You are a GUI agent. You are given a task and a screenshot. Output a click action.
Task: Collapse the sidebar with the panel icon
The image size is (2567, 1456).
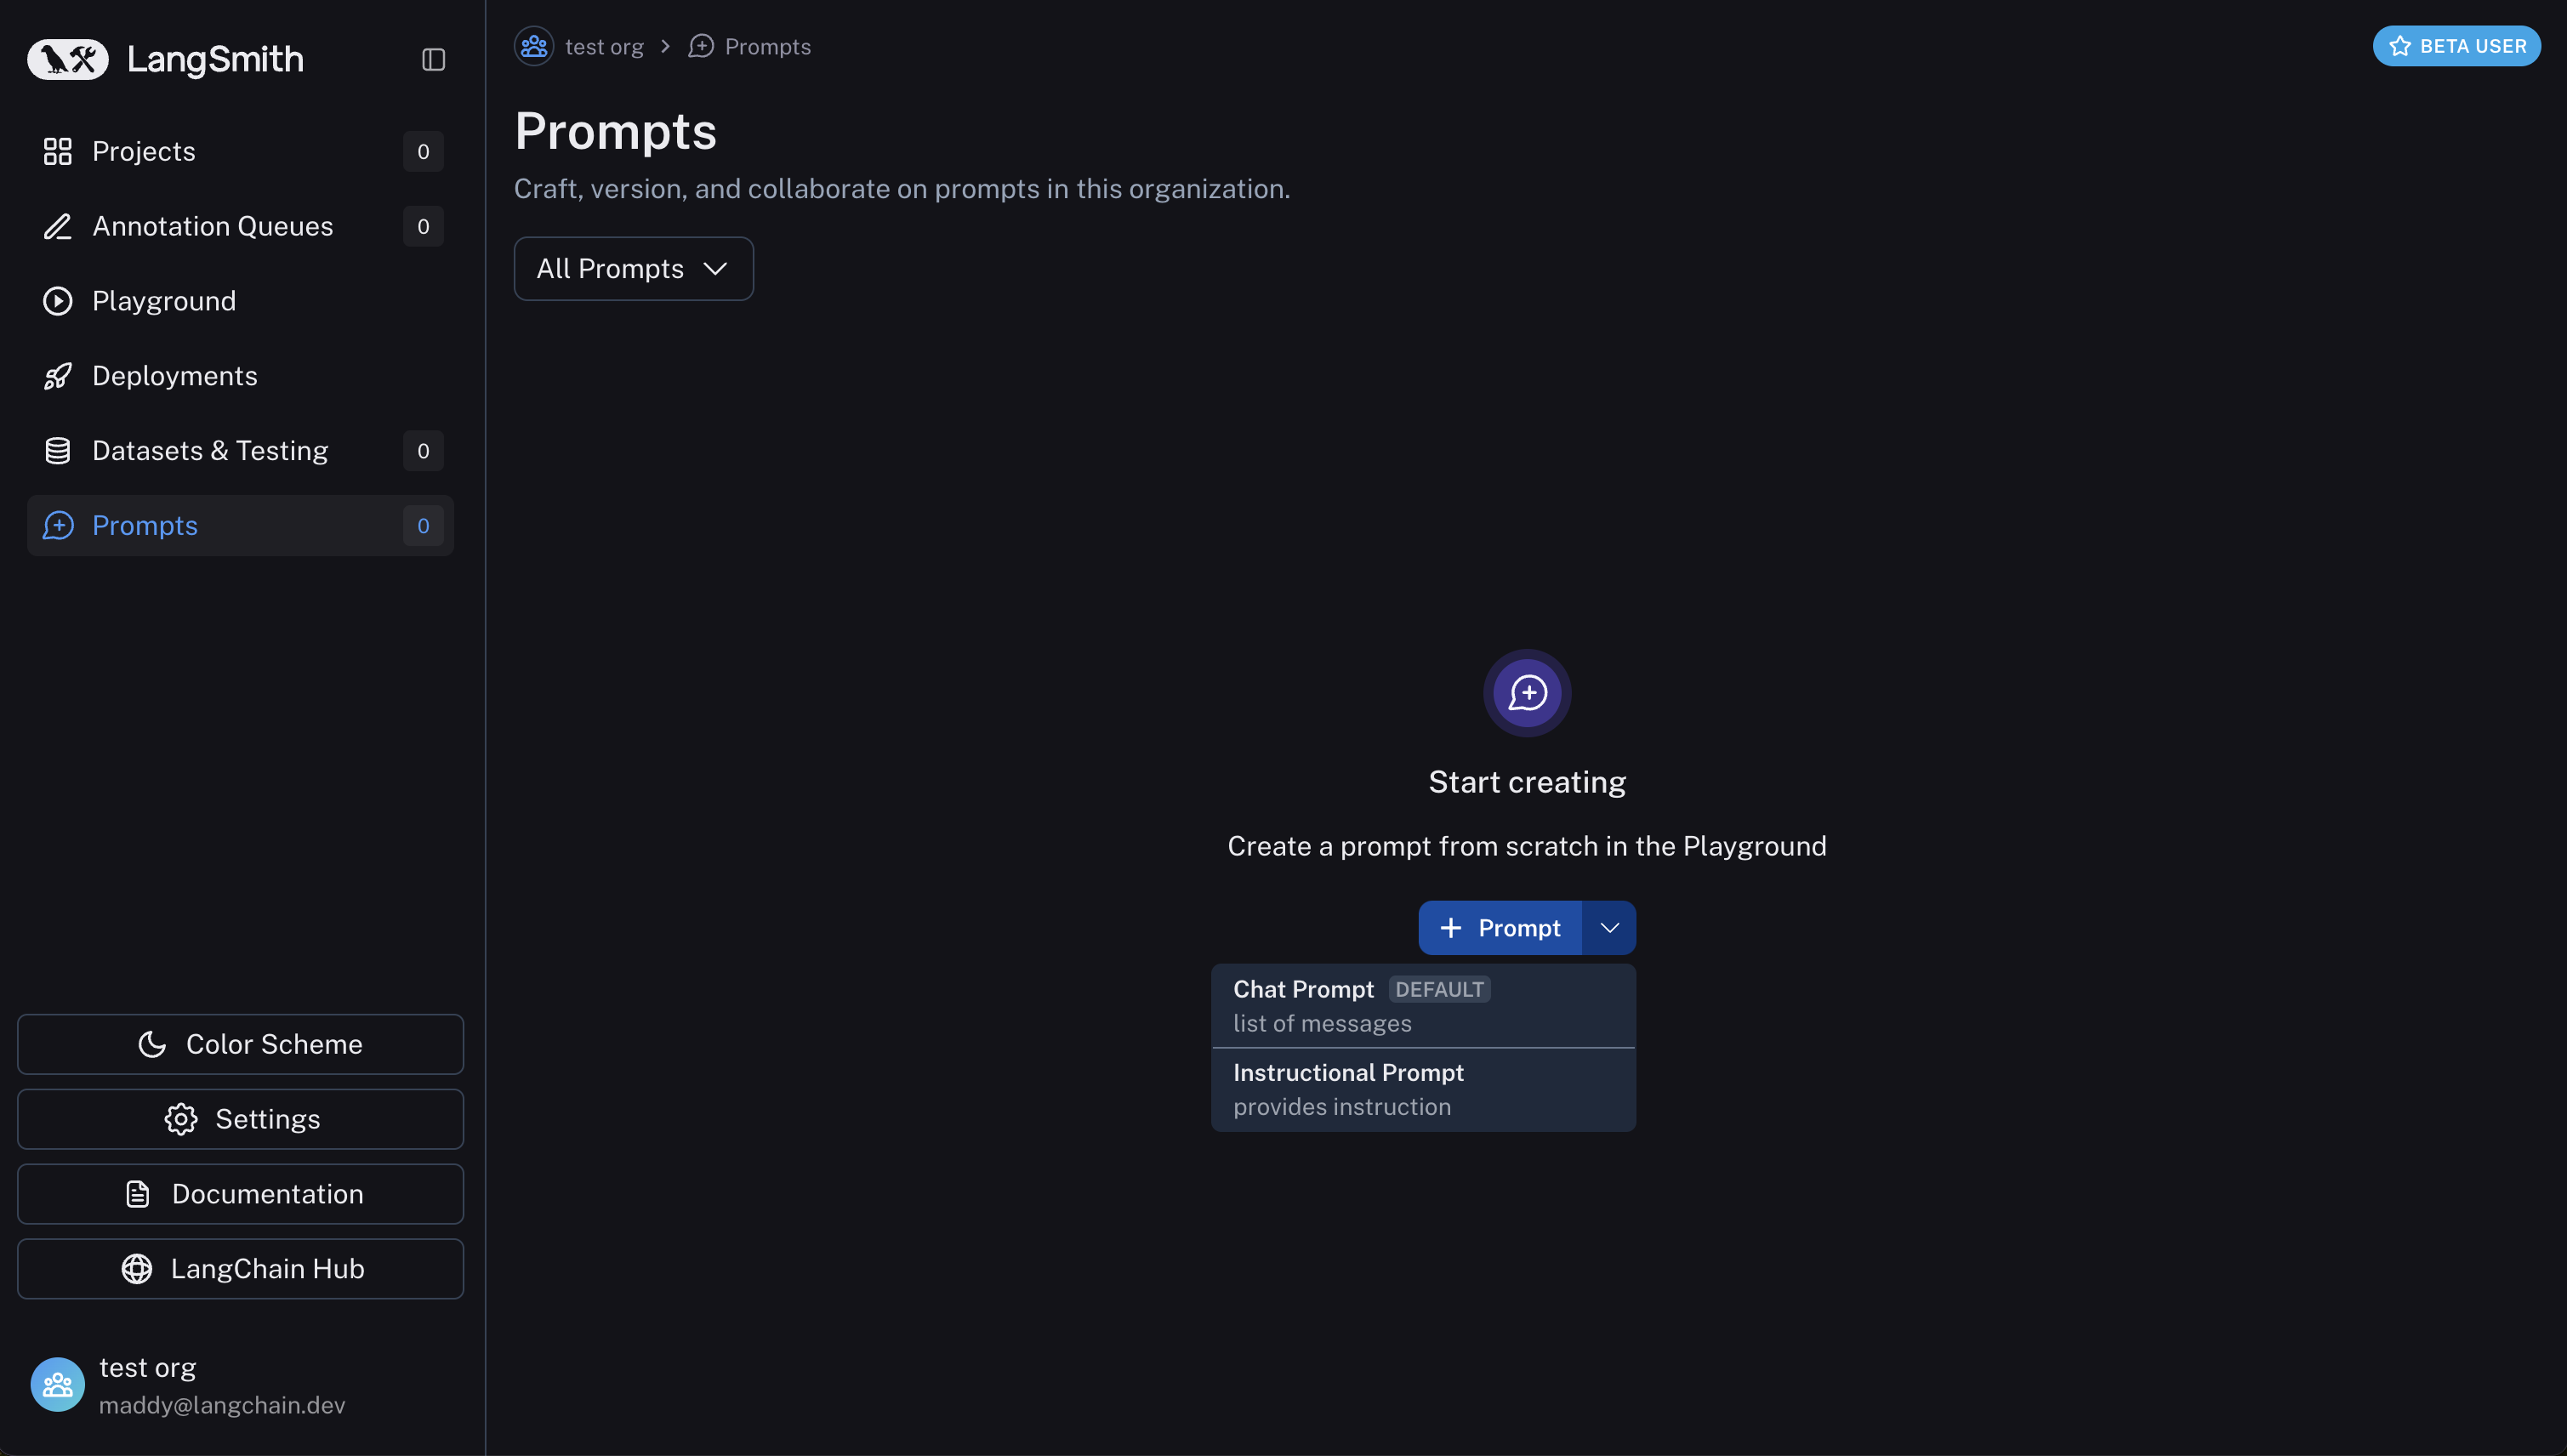tap(433, 60)
